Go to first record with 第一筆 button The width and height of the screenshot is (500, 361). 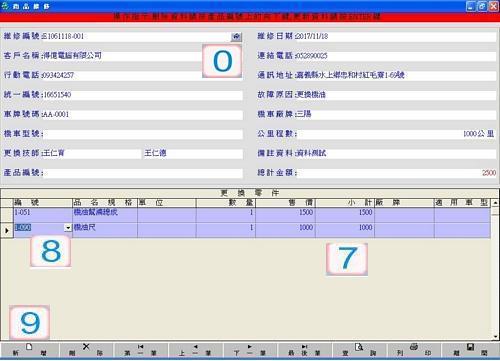[140, 350]
